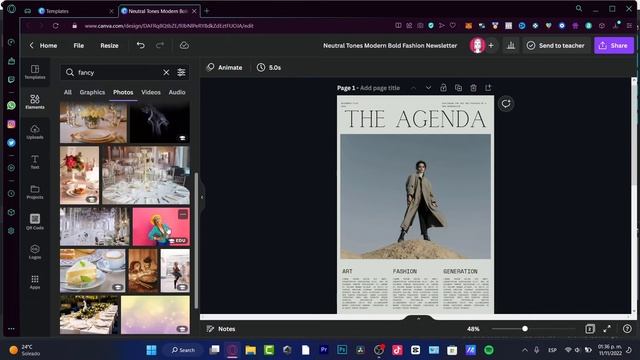Open the help question mark icon

tap(627, 329)
